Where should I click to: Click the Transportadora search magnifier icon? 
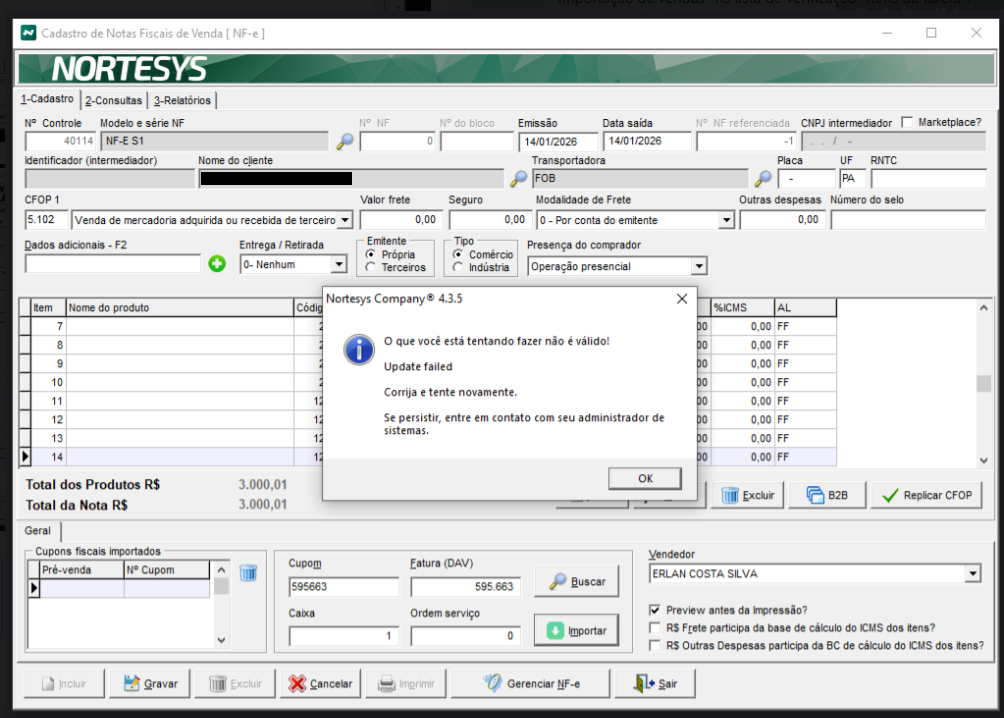click(763, 179)
